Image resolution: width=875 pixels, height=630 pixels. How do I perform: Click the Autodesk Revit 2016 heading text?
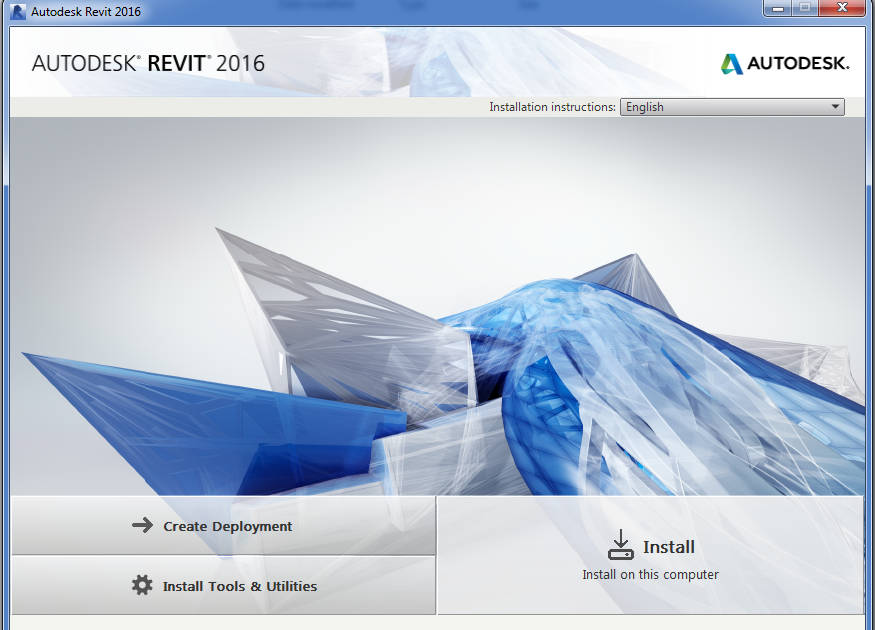pos(148,64)
